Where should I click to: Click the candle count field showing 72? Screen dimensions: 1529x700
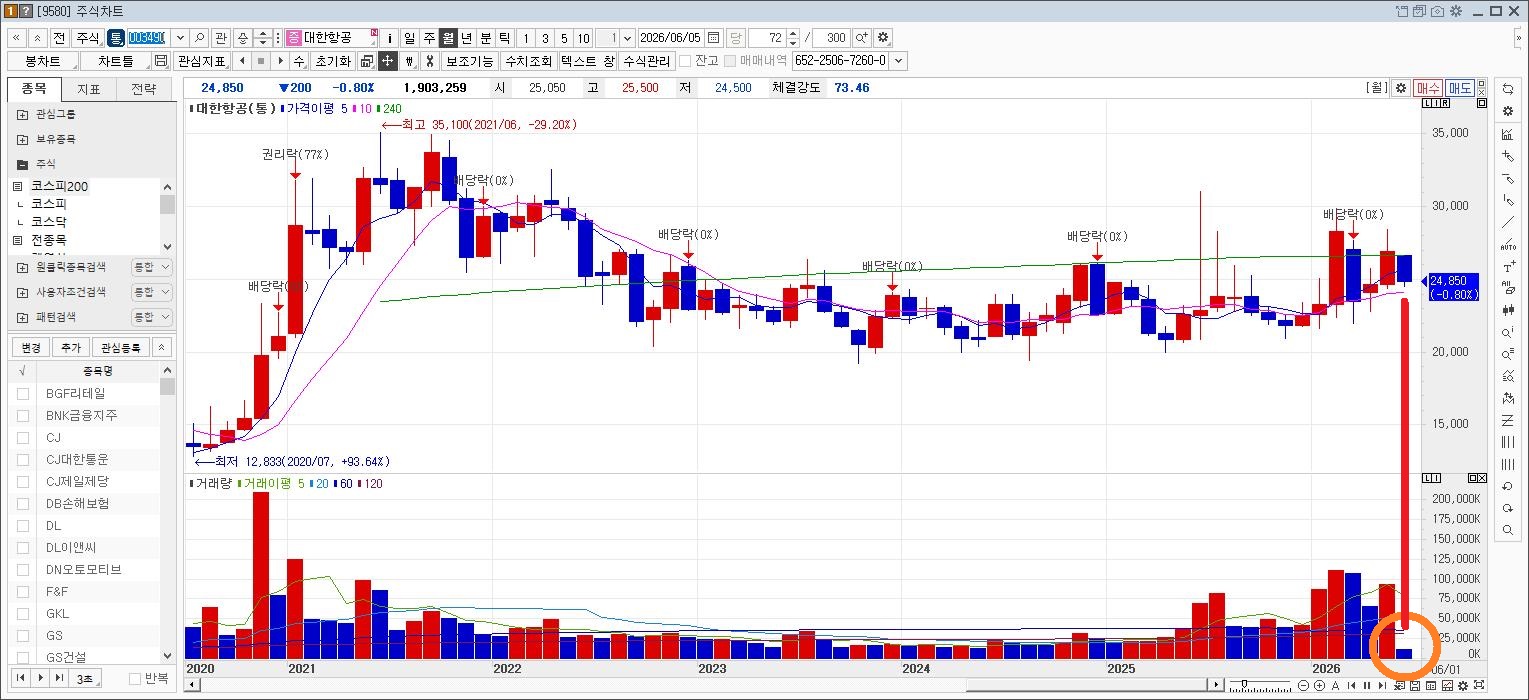pos(767,38)
